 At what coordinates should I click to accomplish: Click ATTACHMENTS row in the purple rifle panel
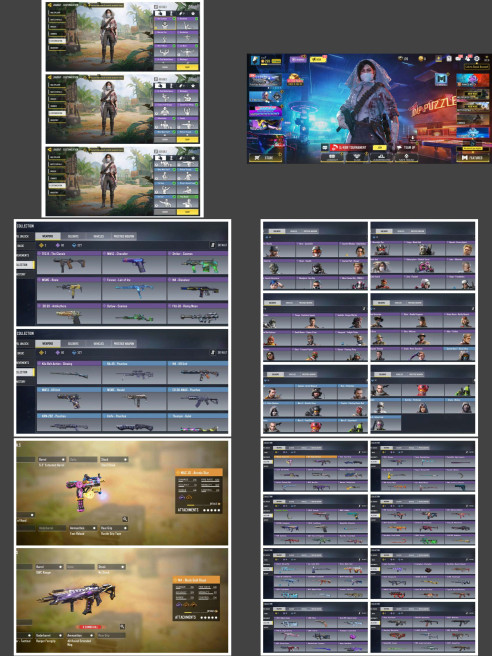pyautogui.click(x=196, y=617)
